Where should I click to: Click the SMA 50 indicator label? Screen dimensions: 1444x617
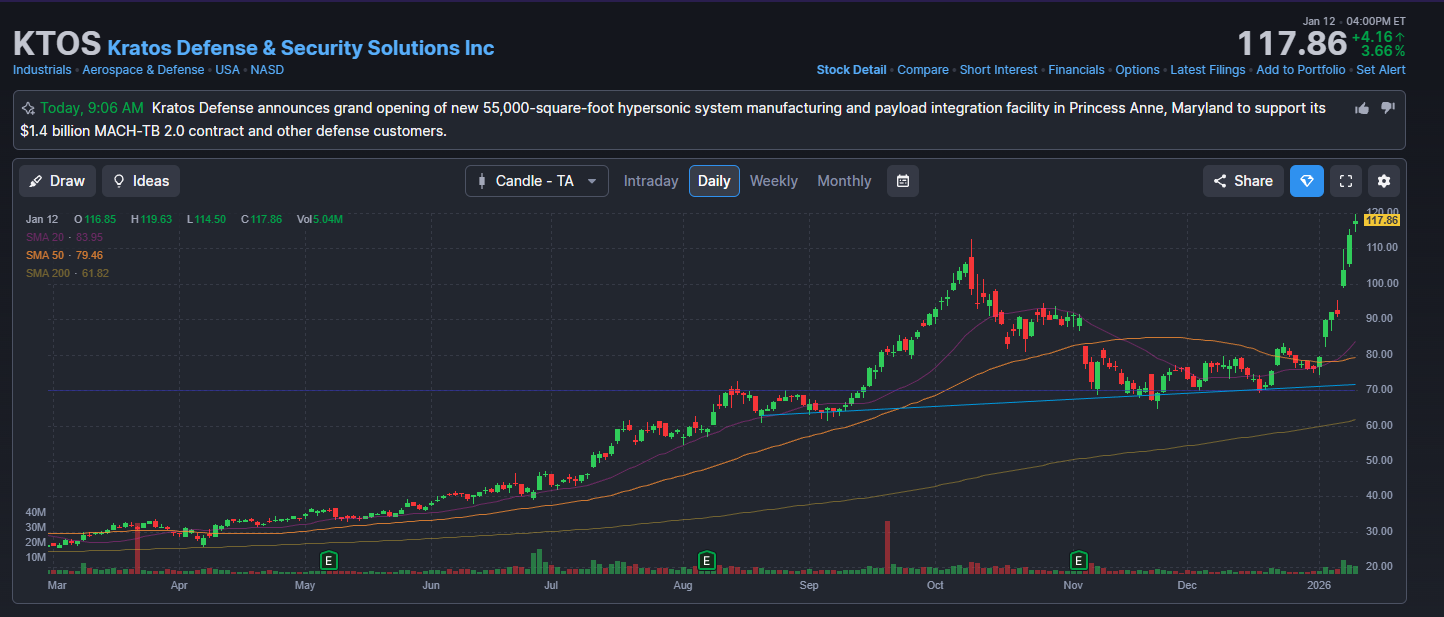(64, 255)
